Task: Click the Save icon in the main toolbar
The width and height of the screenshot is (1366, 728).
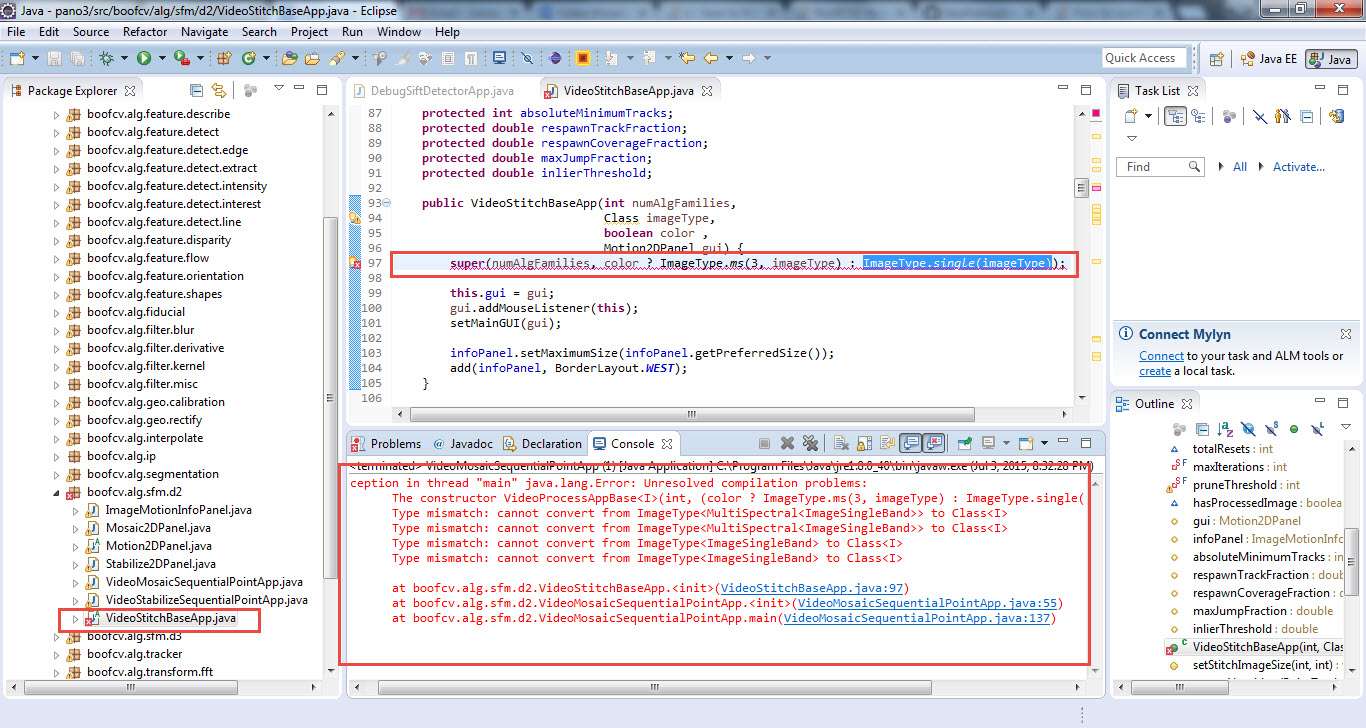Action: tap(54, 58)
